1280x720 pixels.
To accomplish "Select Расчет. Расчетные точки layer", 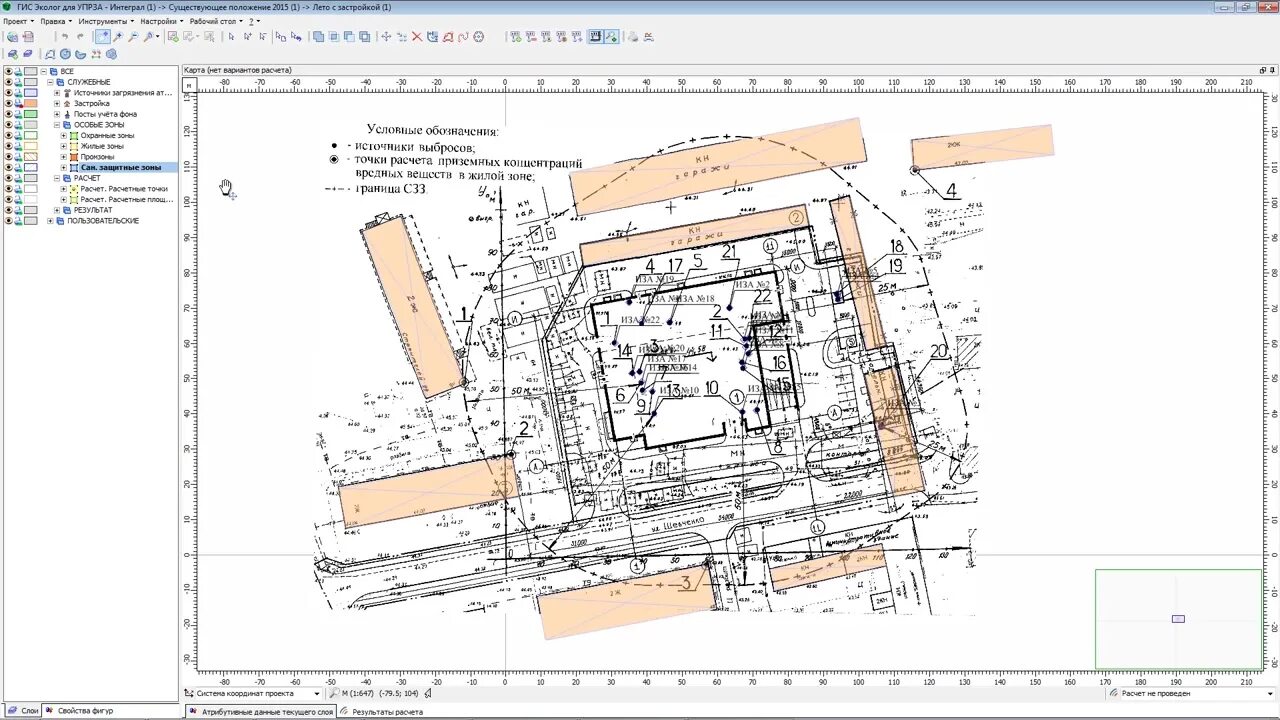I will 124,189.
